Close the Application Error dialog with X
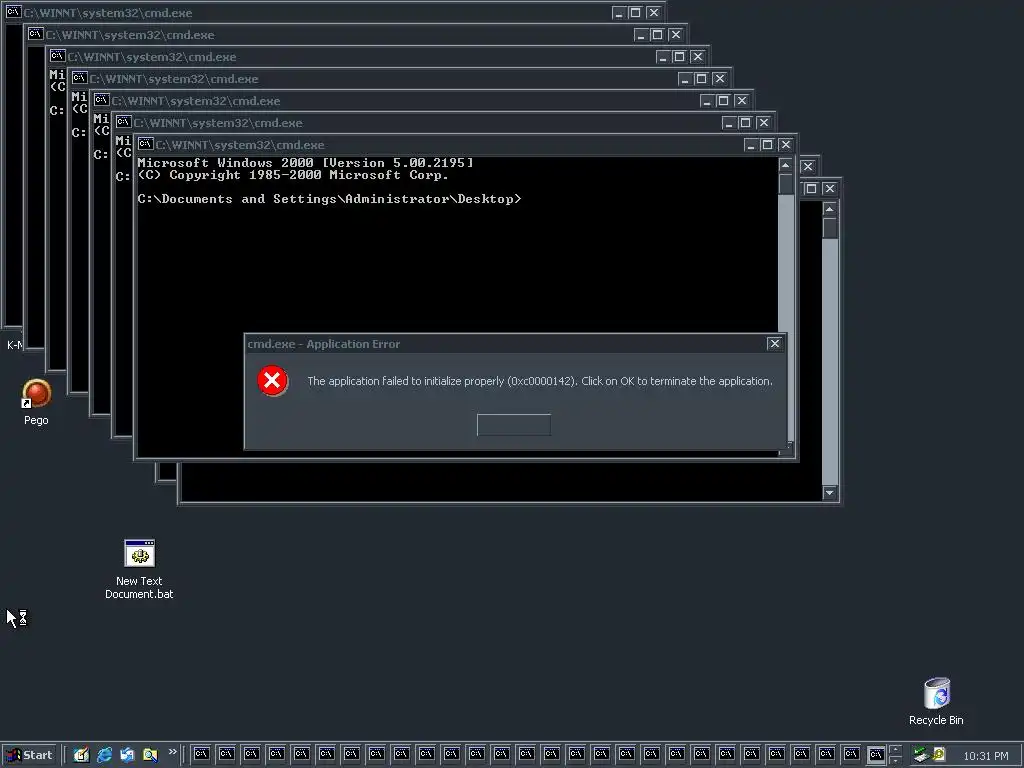The width and height of the screenshot is (1024, 768). (x=774, y=344)
